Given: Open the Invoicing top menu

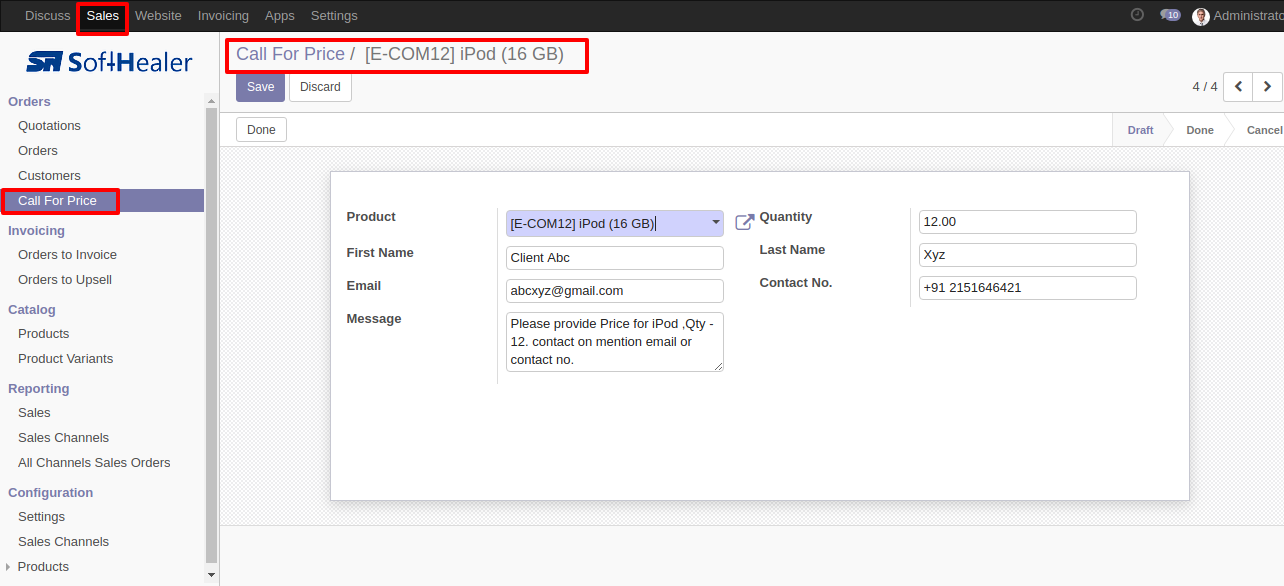Looking at the screenshot, I should [223, 16].
